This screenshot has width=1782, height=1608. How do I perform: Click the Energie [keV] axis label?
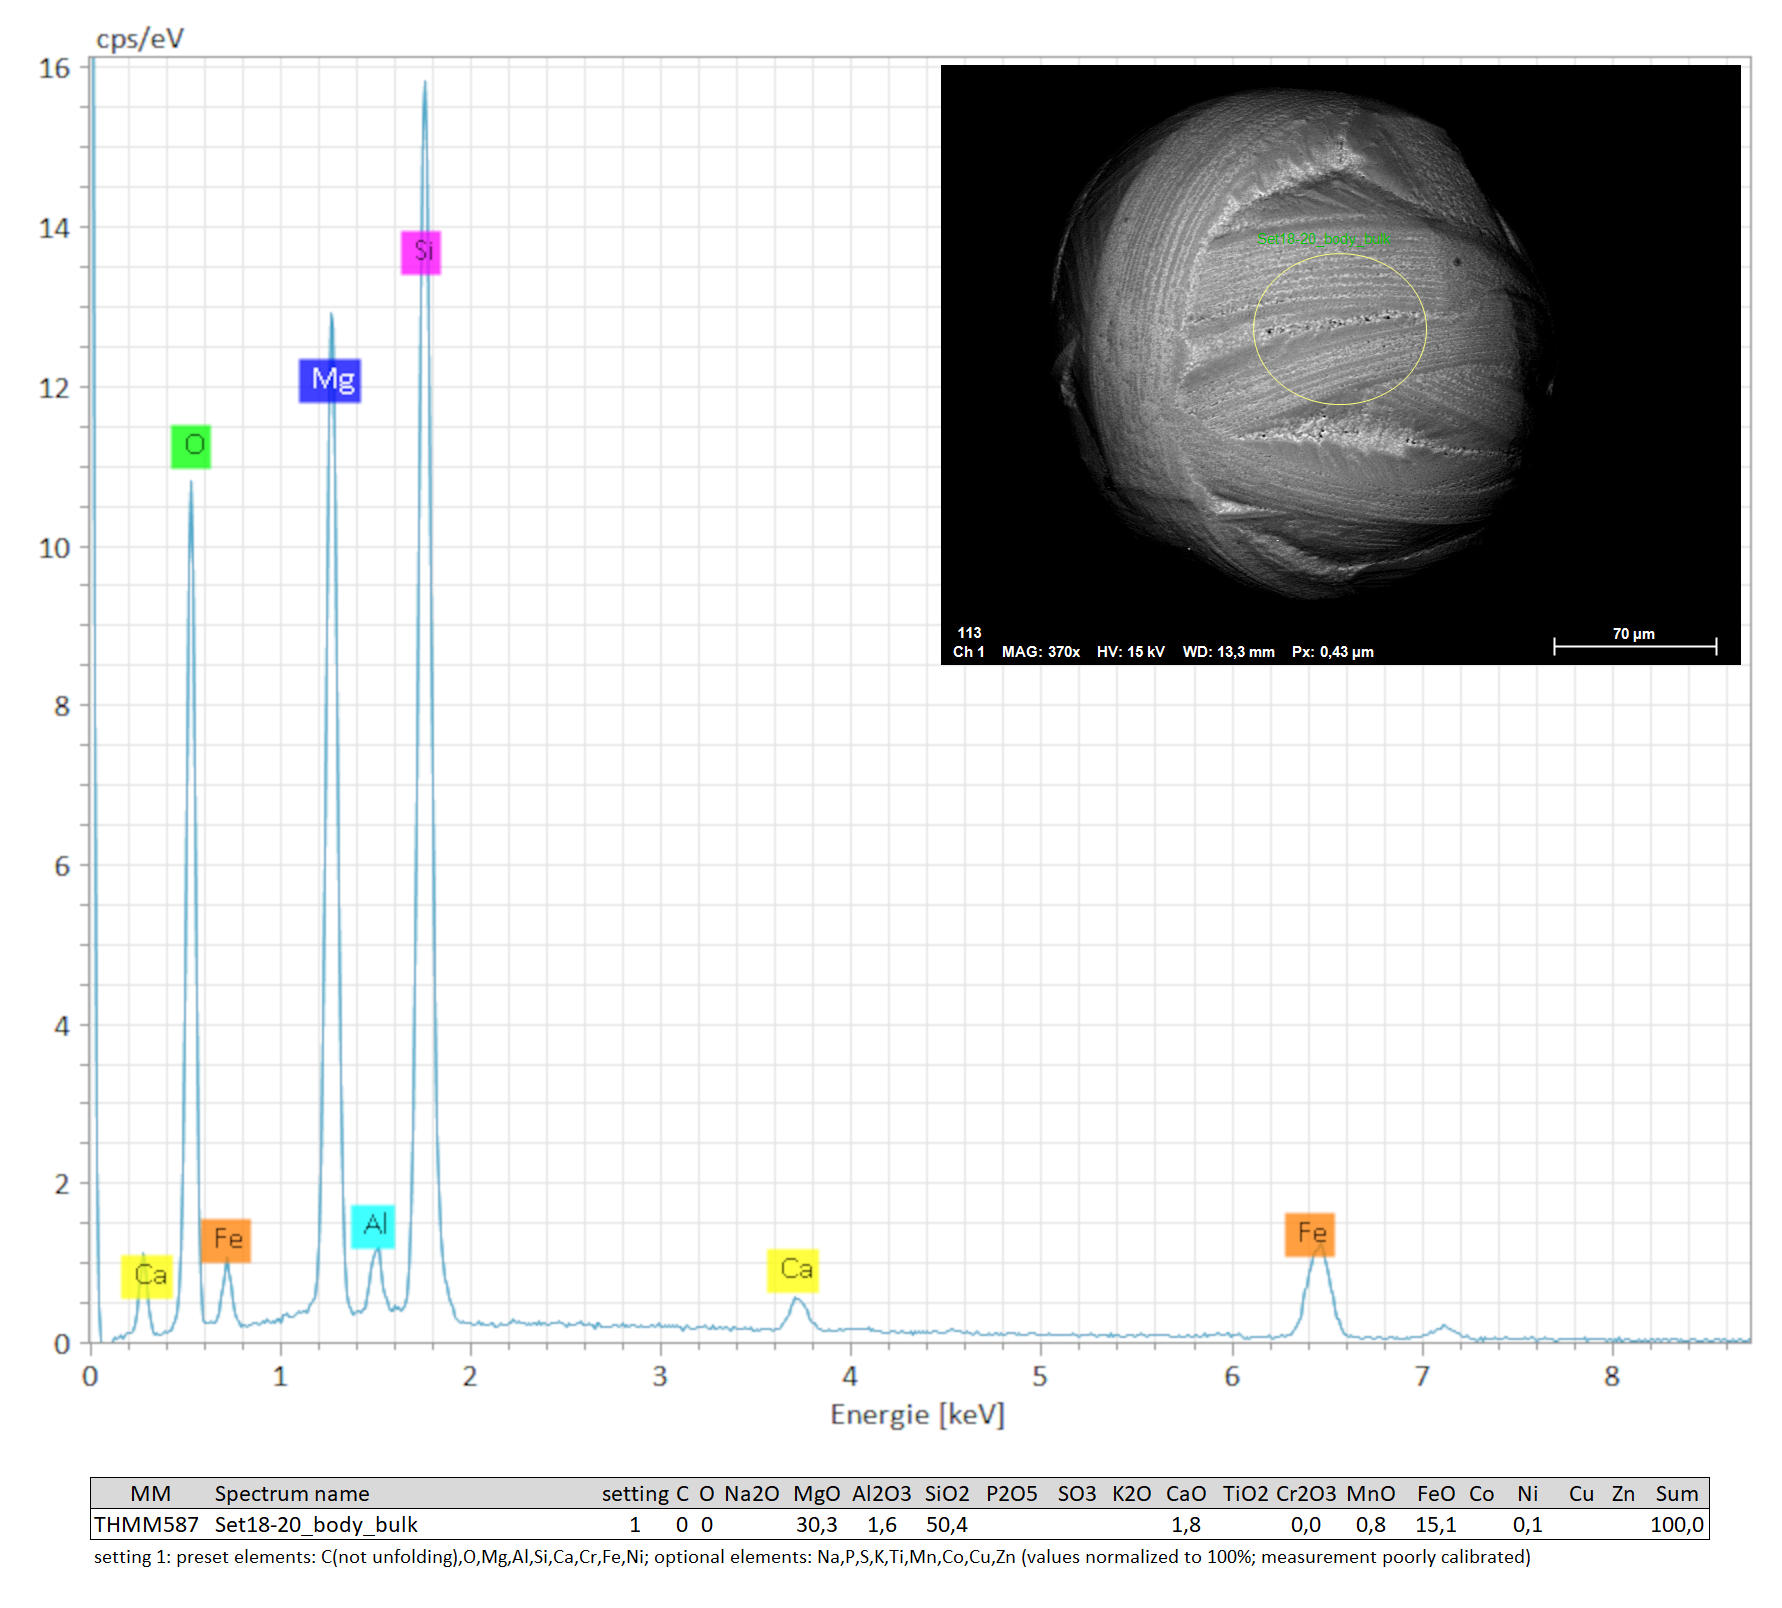pos(917,1415)
